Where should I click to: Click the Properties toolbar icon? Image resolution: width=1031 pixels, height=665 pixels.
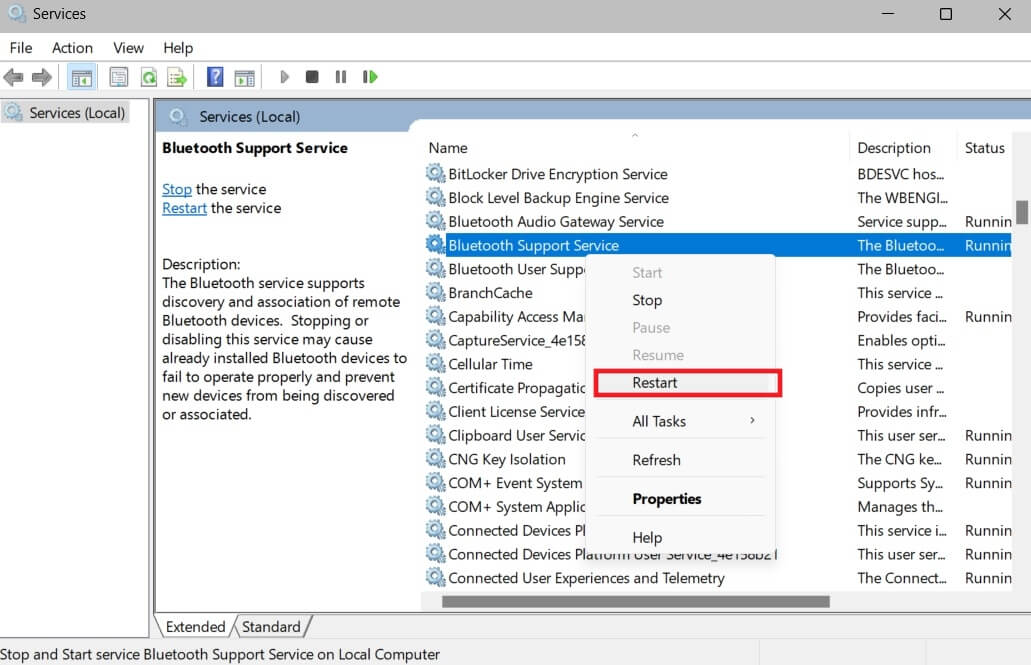[120, 77]
